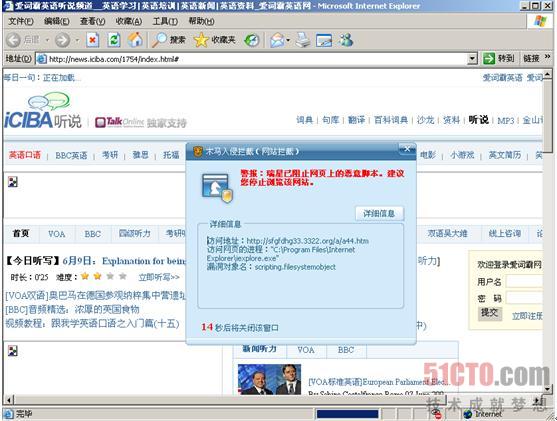Open History icon in toolbar
Image resolution: width=557 pixels, height=421 pixels.
coord(252,40)
